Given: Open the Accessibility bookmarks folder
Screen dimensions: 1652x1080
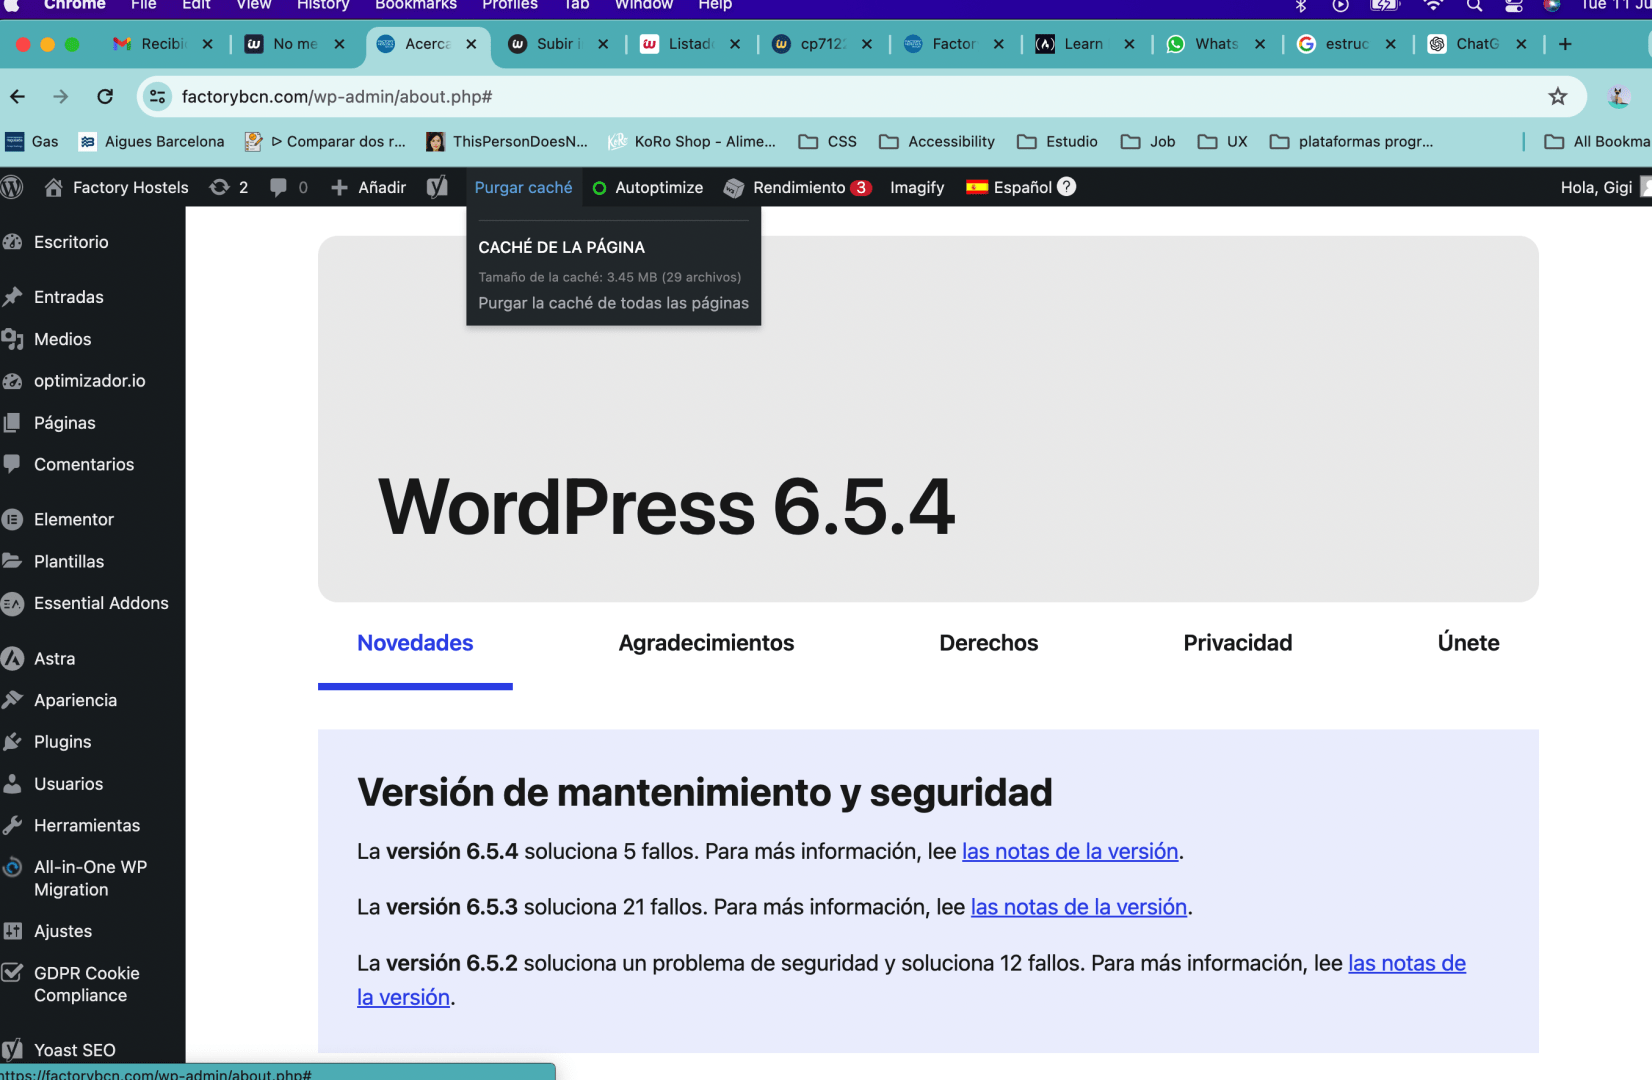Looking at the screenshot, I should [937, 141].
